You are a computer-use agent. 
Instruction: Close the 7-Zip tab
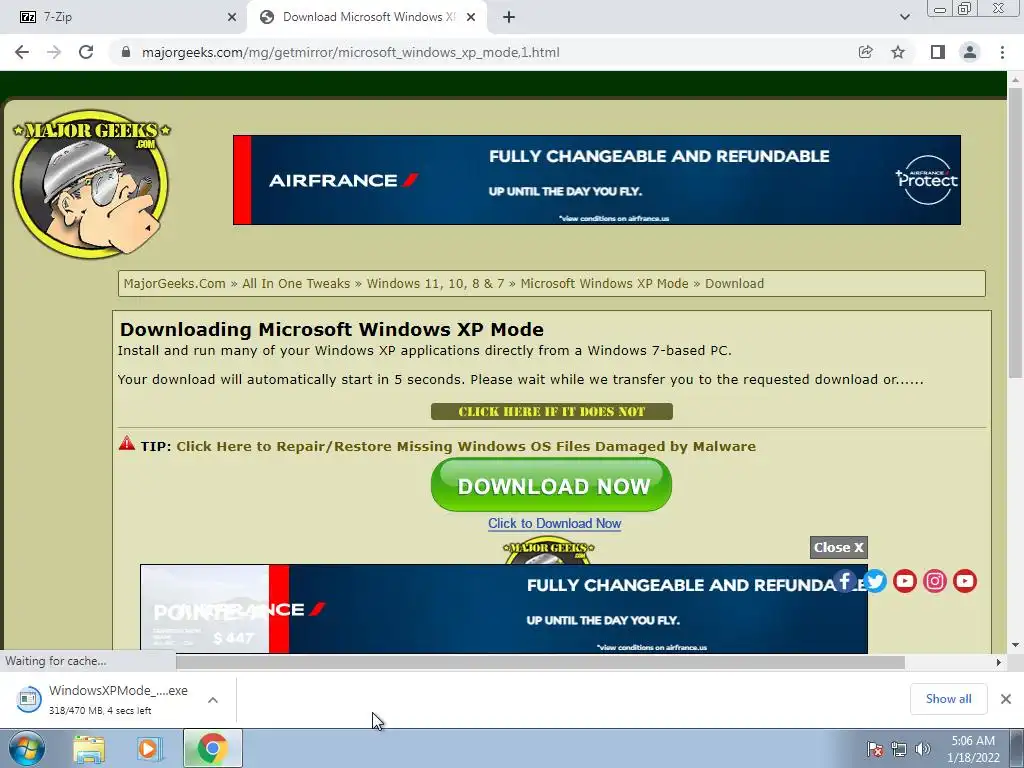click(232, 17)
